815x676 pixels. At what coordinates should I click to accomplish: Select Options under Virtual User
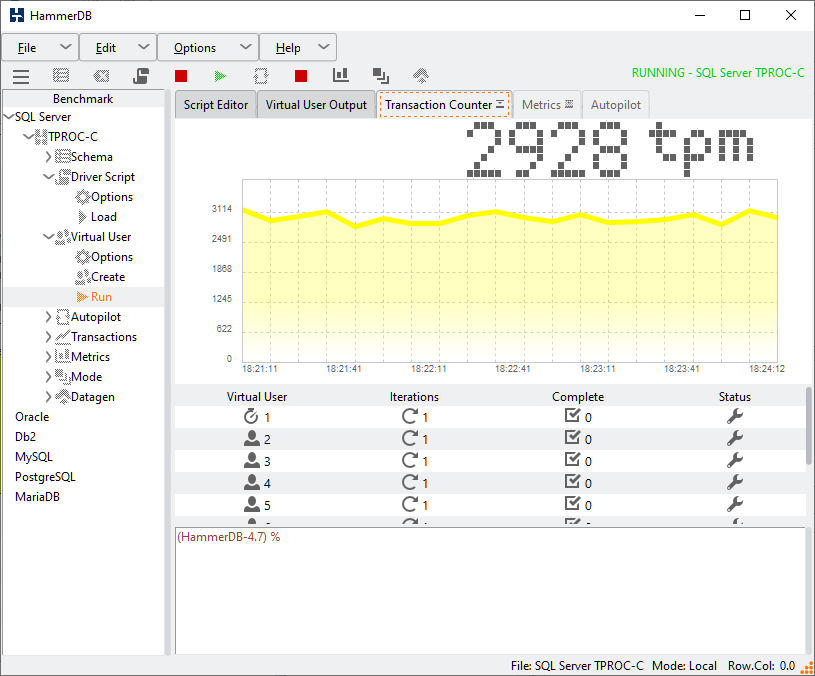(x=112, y=257)
